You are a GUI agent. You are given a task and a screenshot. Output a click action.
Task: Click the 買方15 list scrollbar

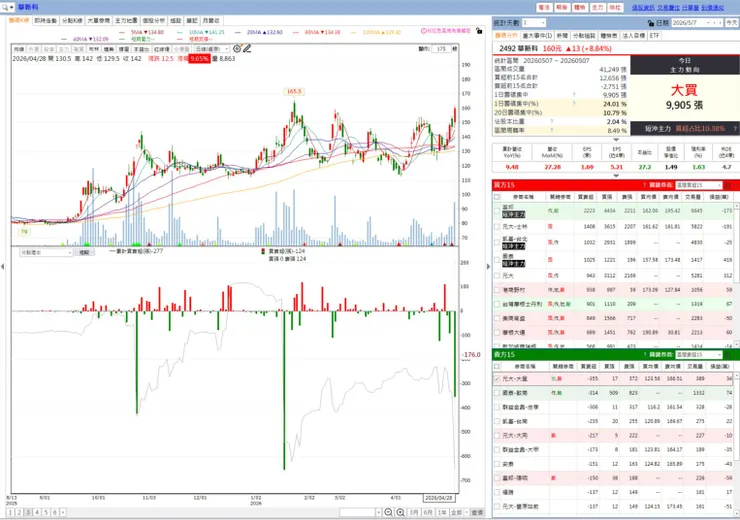[737, 274]
